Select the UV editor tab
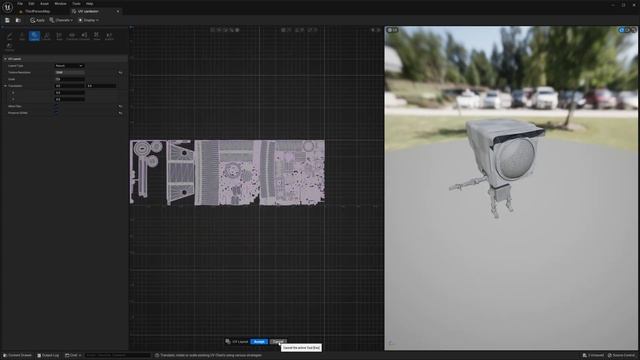Viewport: 640px width, 360px height. coord(88,11)
